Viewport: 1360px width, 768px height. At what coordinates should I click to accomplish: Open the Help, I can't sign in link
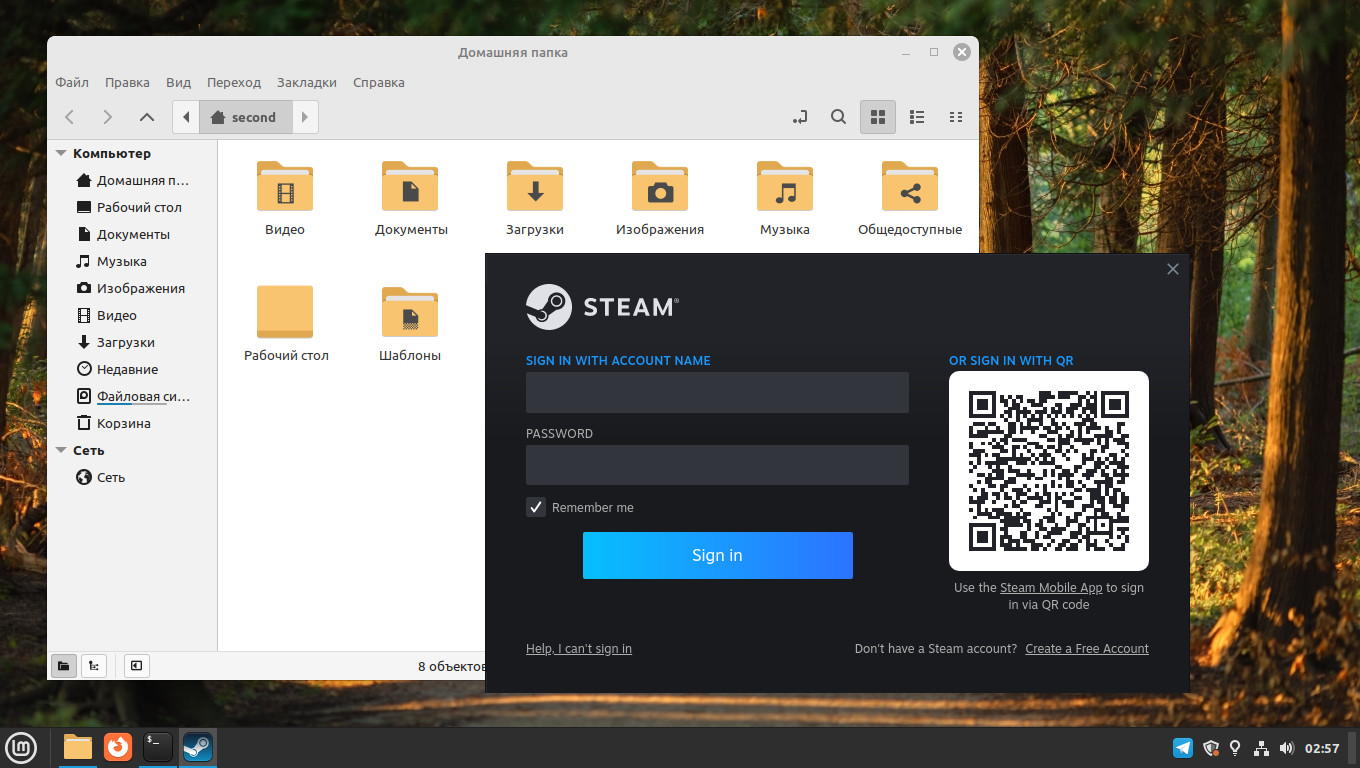click(579, 649)
